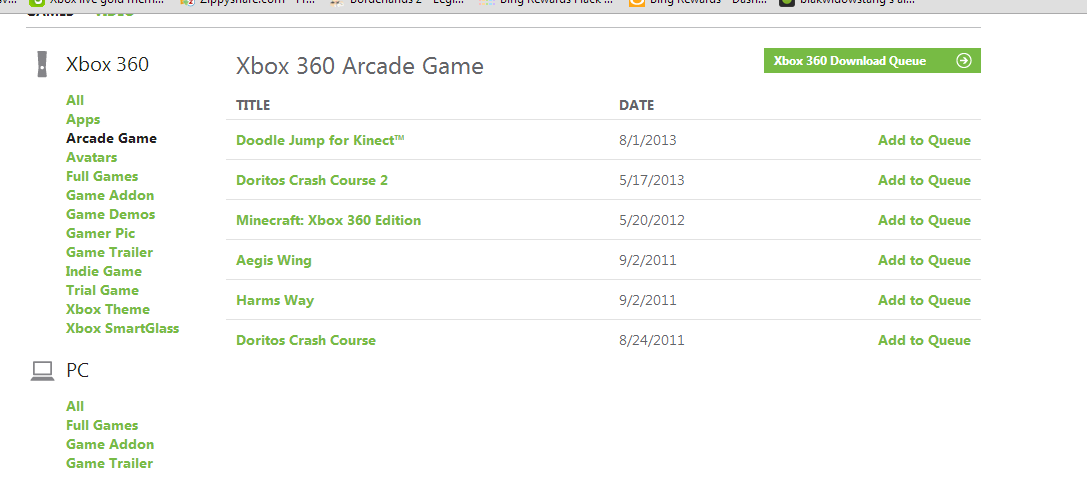
Task: Open the Aegis Wing game link
Action: 274,261
